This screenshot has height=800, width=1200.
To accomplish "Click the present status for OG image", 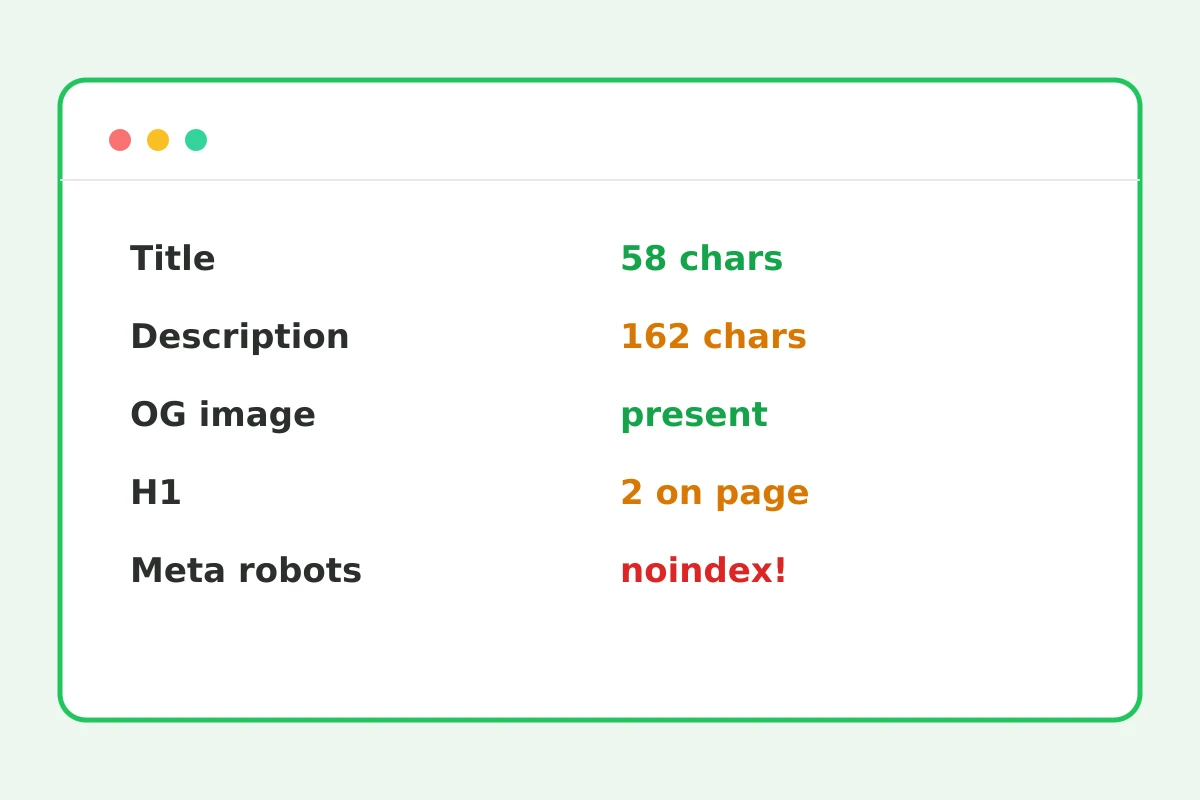I will point(694,415).
